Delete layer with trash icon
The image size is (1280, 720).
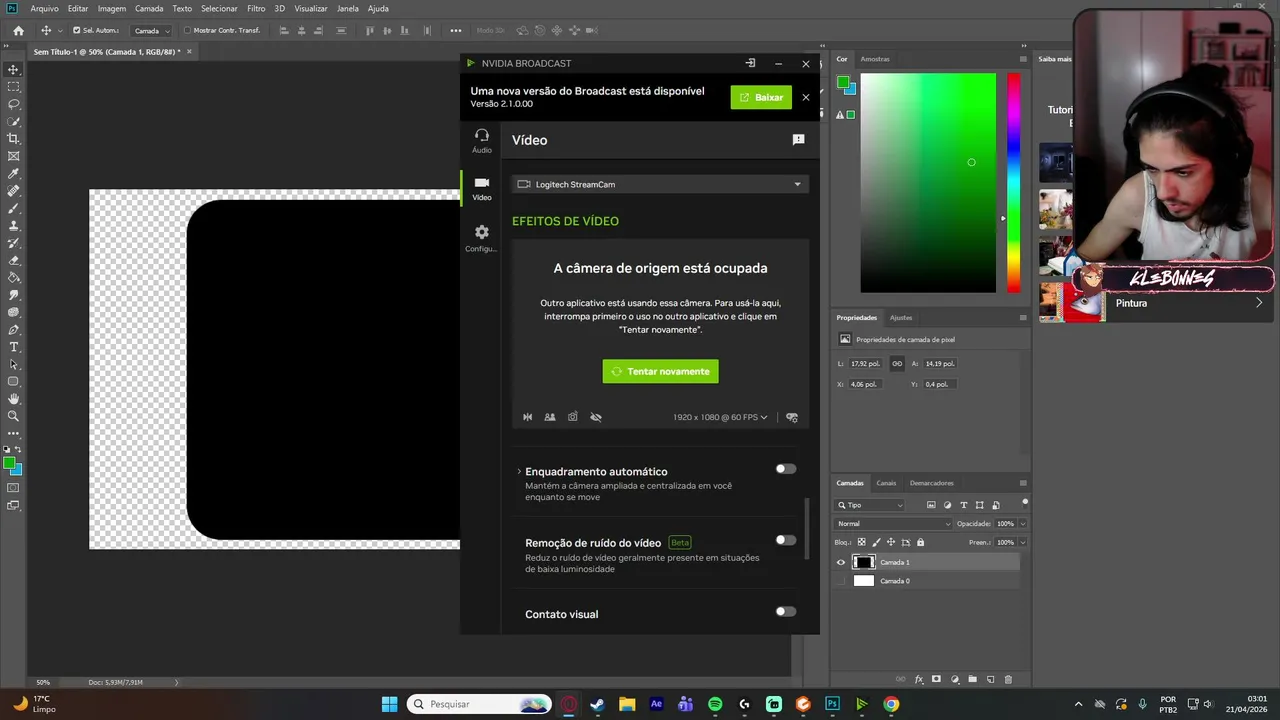(1008, 679)
